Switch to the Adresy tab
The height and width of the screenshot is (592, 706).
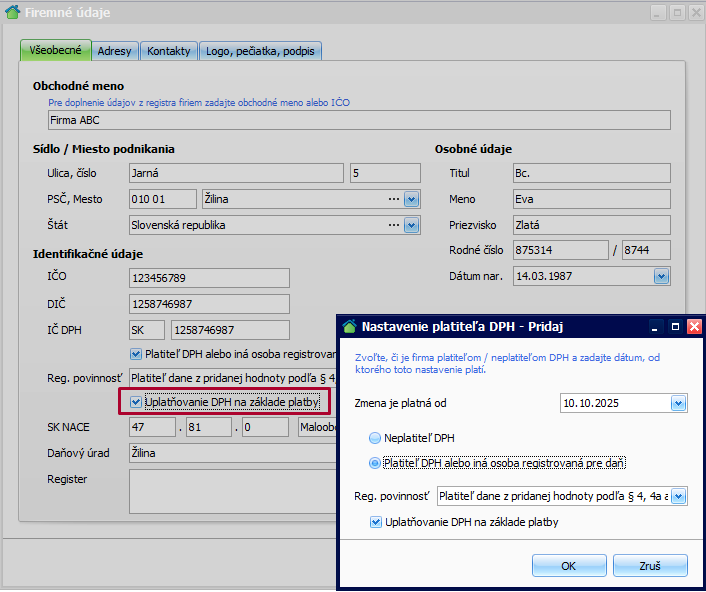click(x=114, y=51)
